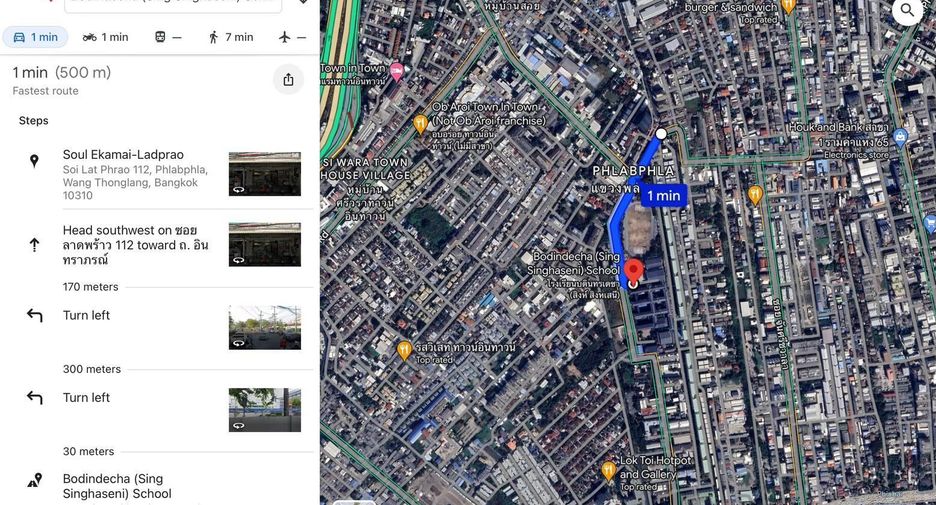This screenshot has width=936, height=505.
Task: Click the share route icon
Action: pyautogui.click(x=288, y=79)
